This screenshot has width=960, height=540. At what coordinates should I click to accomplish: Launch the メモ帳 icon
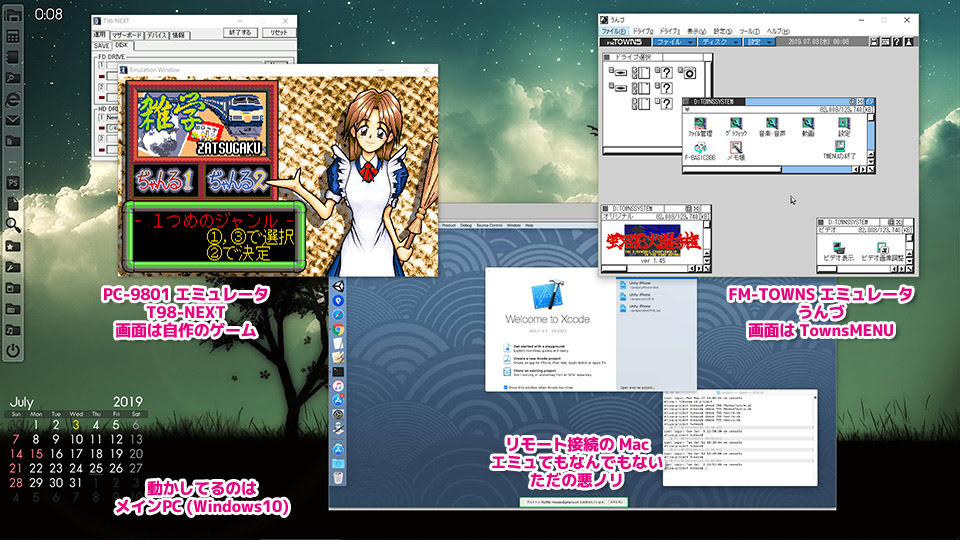coord(735,151)
